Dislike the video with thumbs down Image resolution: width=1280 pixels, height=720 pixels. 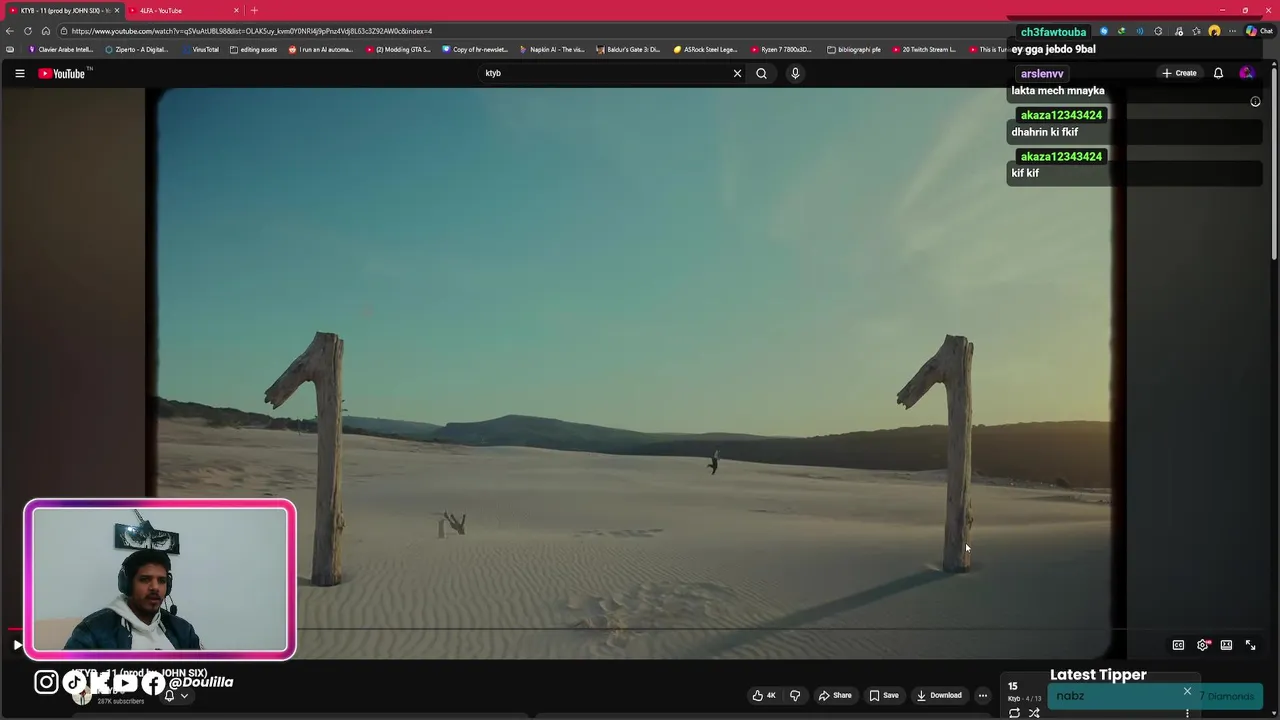click(795, 695)
